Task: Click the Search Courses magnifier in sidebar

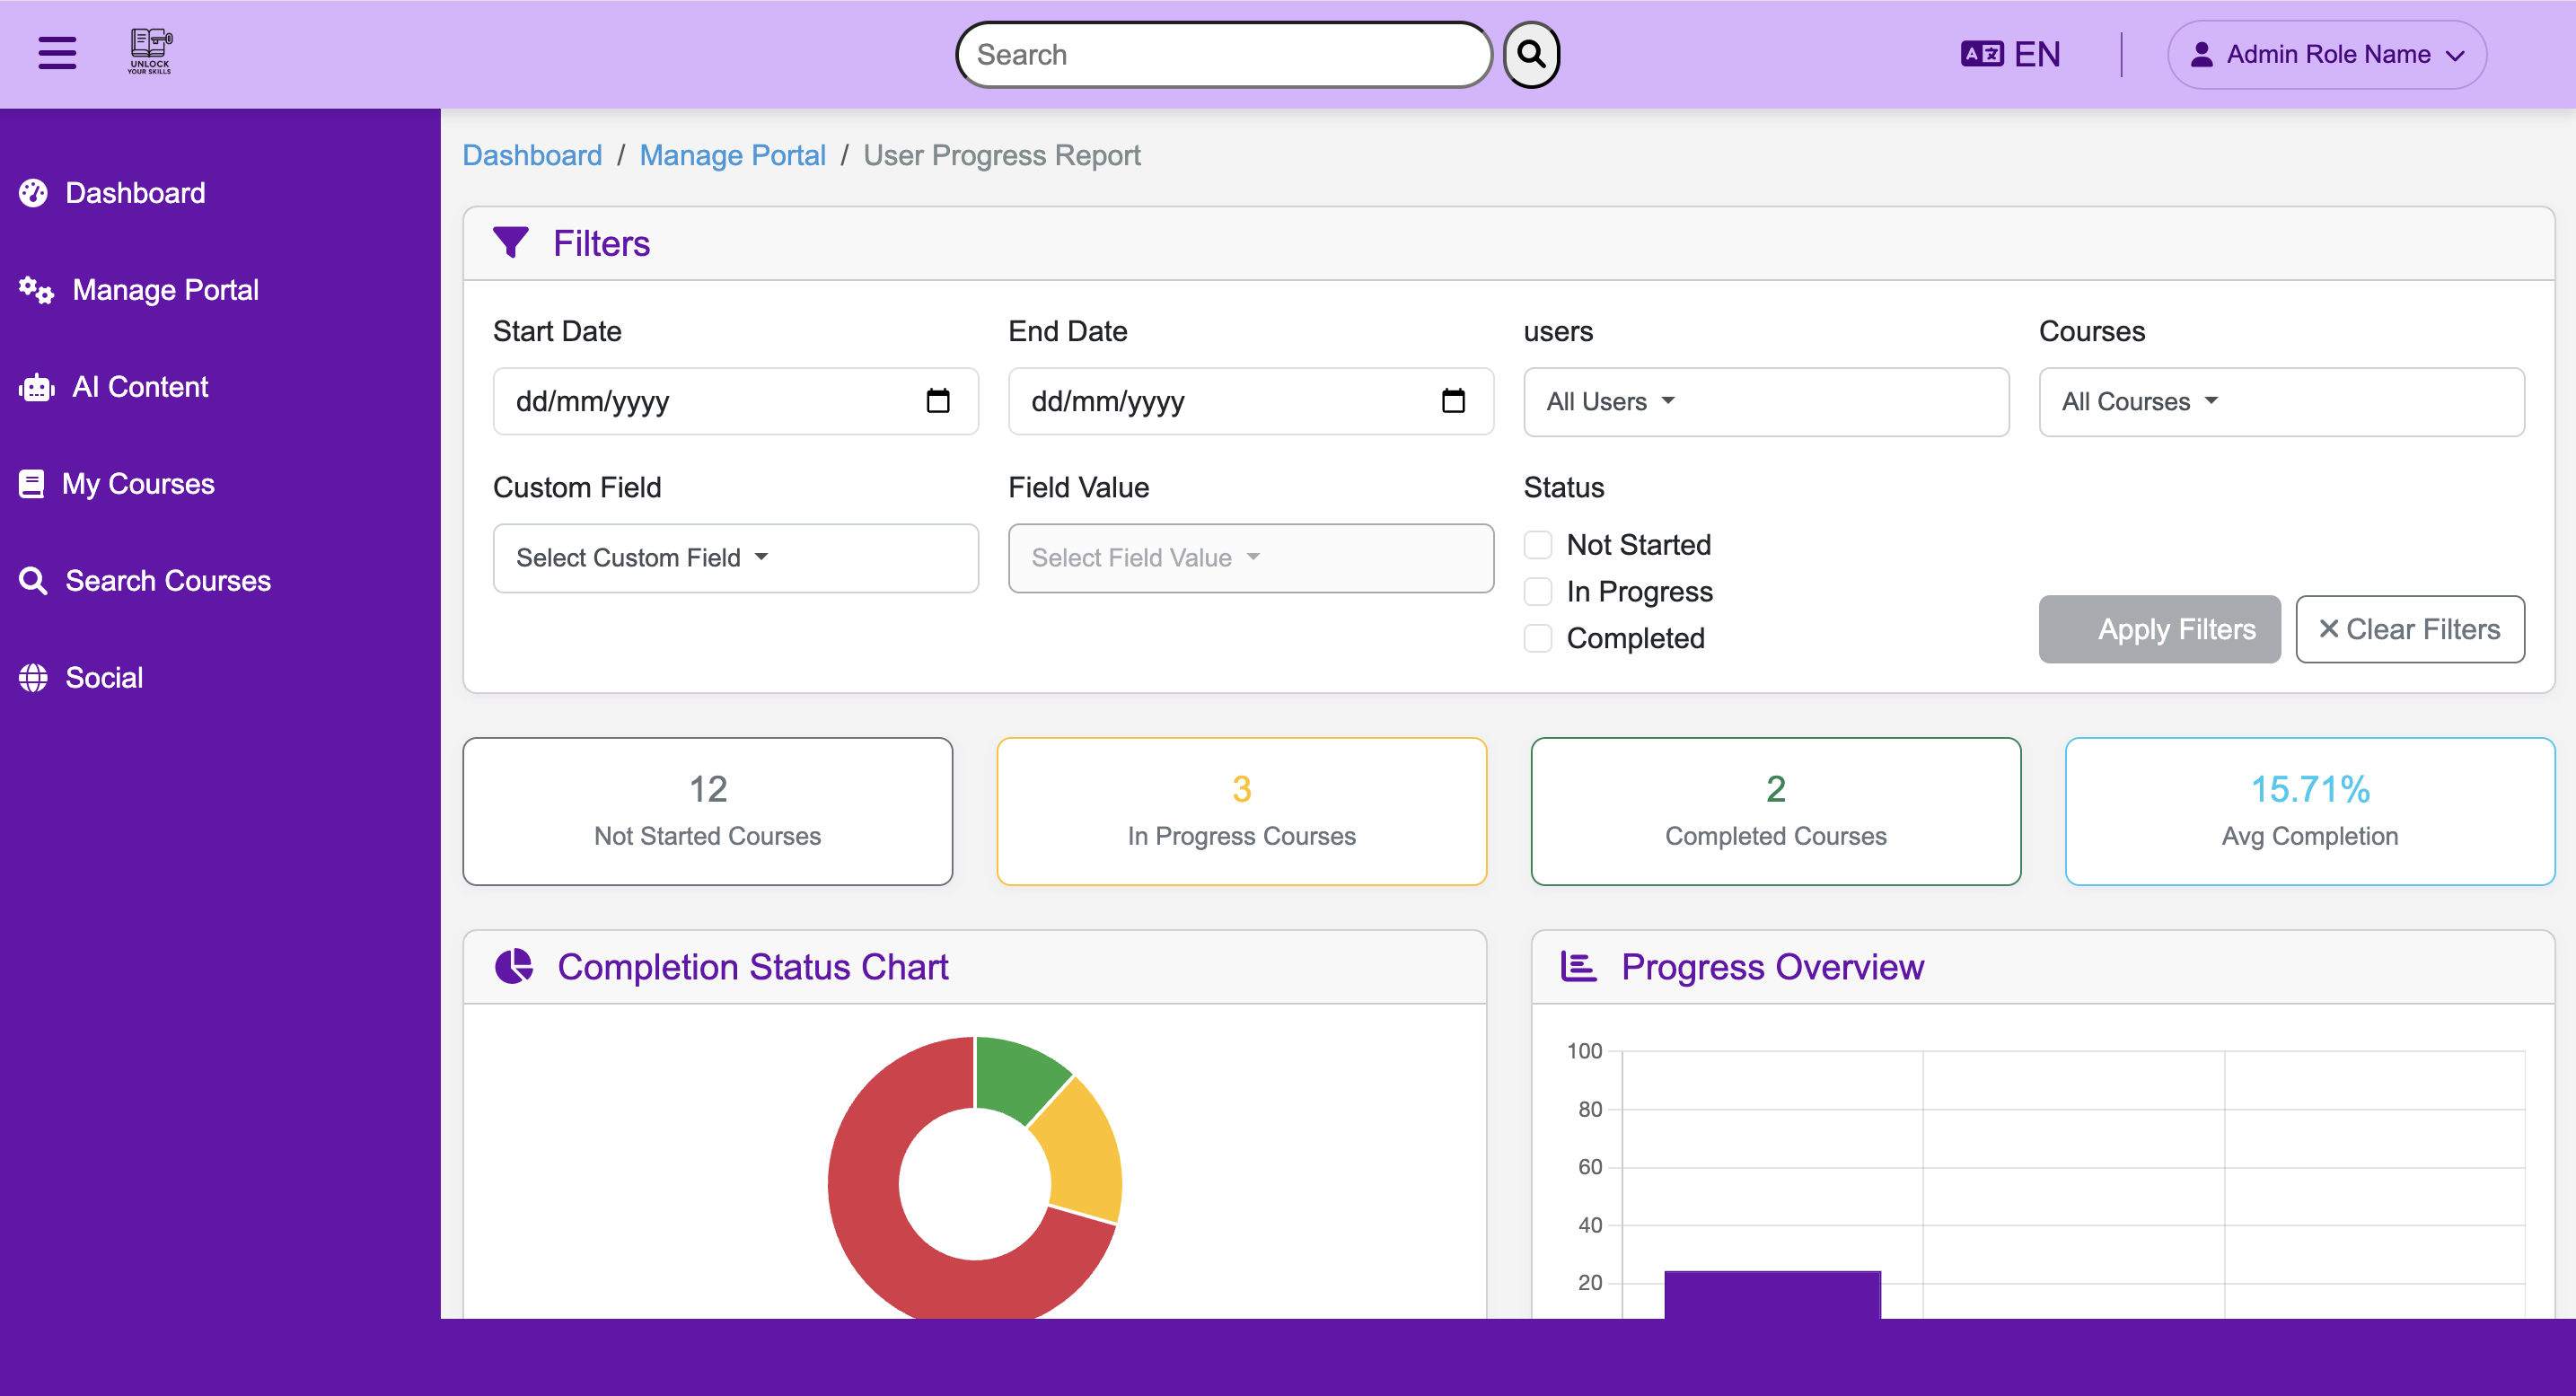Action: pyautogui.click(x=34, y=580)
